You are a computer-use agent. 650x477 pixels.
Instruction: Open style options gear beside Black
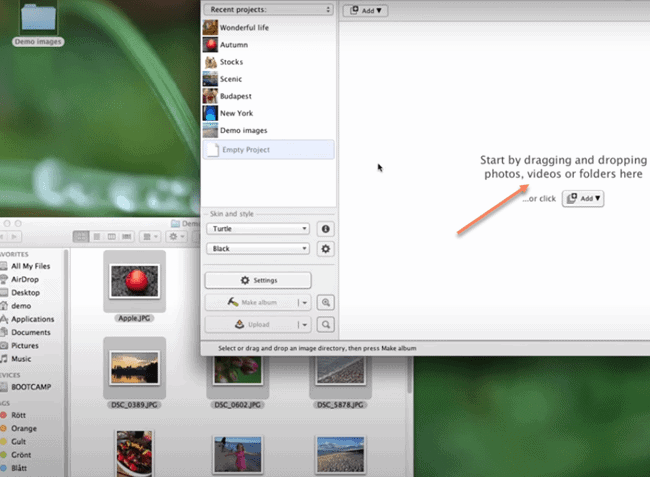[x=326, y=248]
